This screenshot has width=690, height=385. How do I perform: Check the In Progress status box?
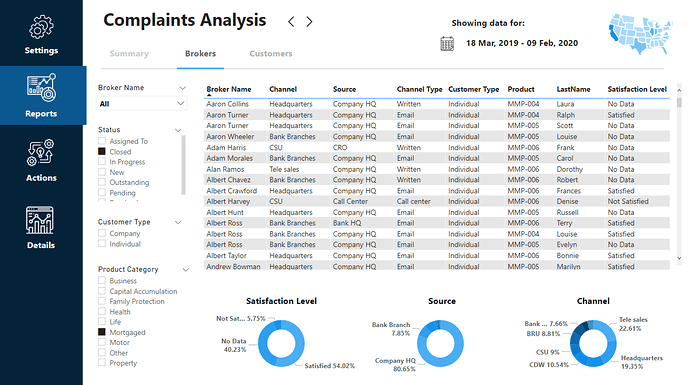pos(102,161)
